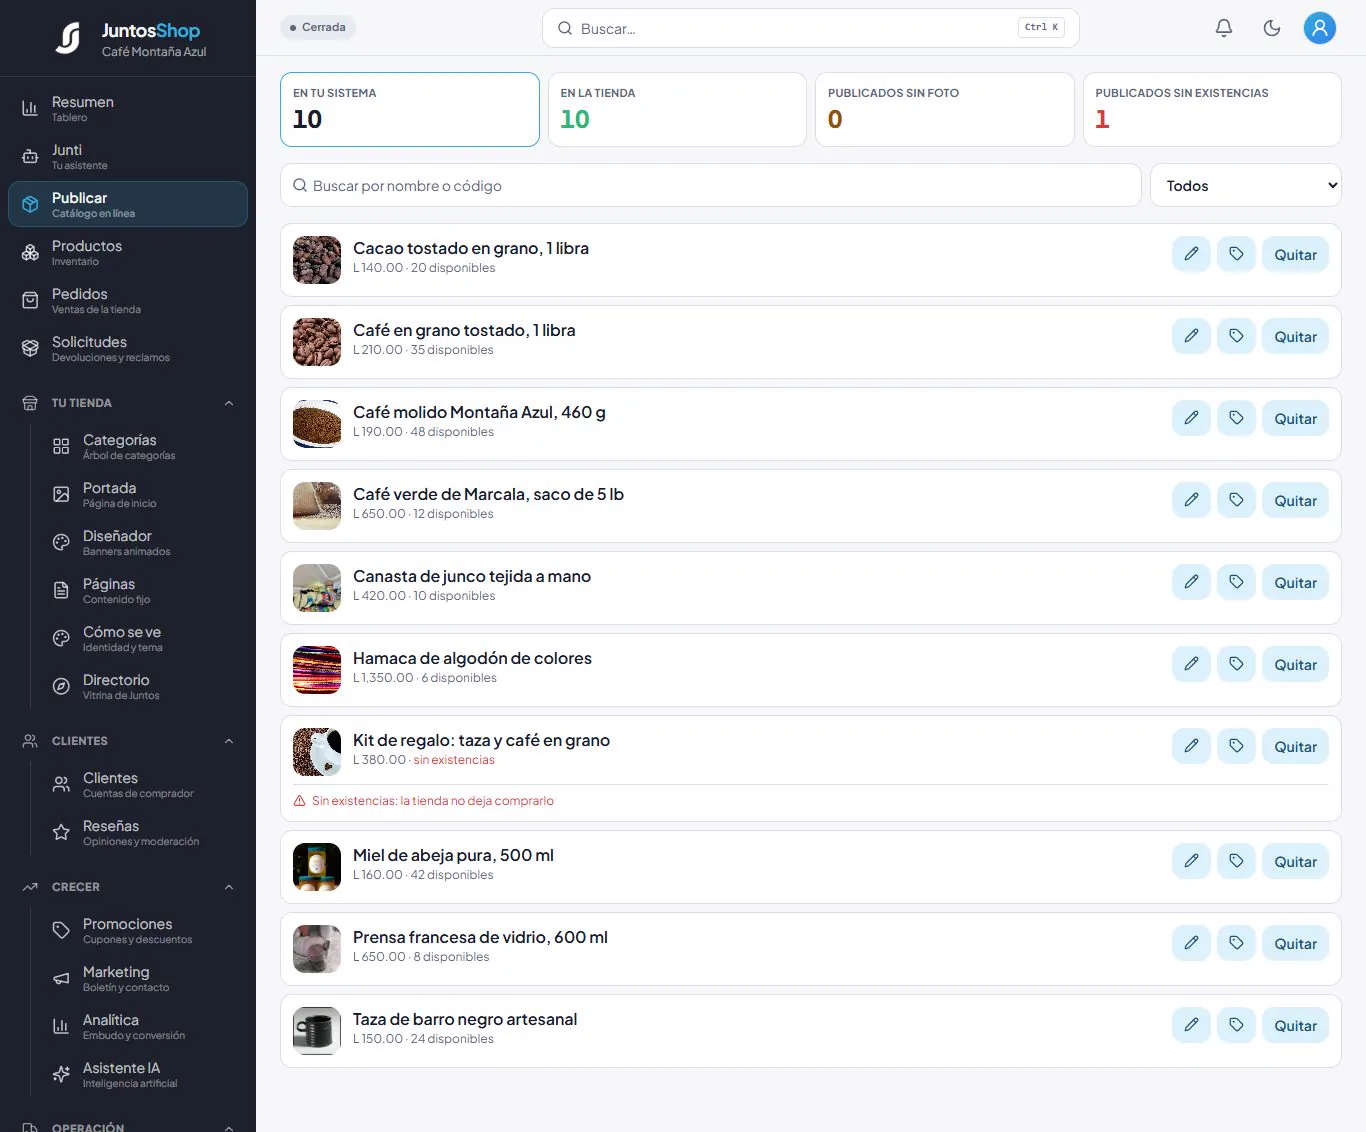Screen dimensions: 1366x1132
Task: Edit Hamaca de algodón pencil icon
Action: coord(1191,664)
